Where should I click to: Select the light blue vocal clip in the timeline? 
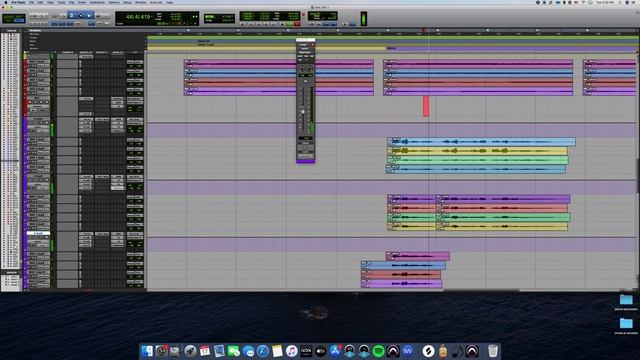coord(481,142)
